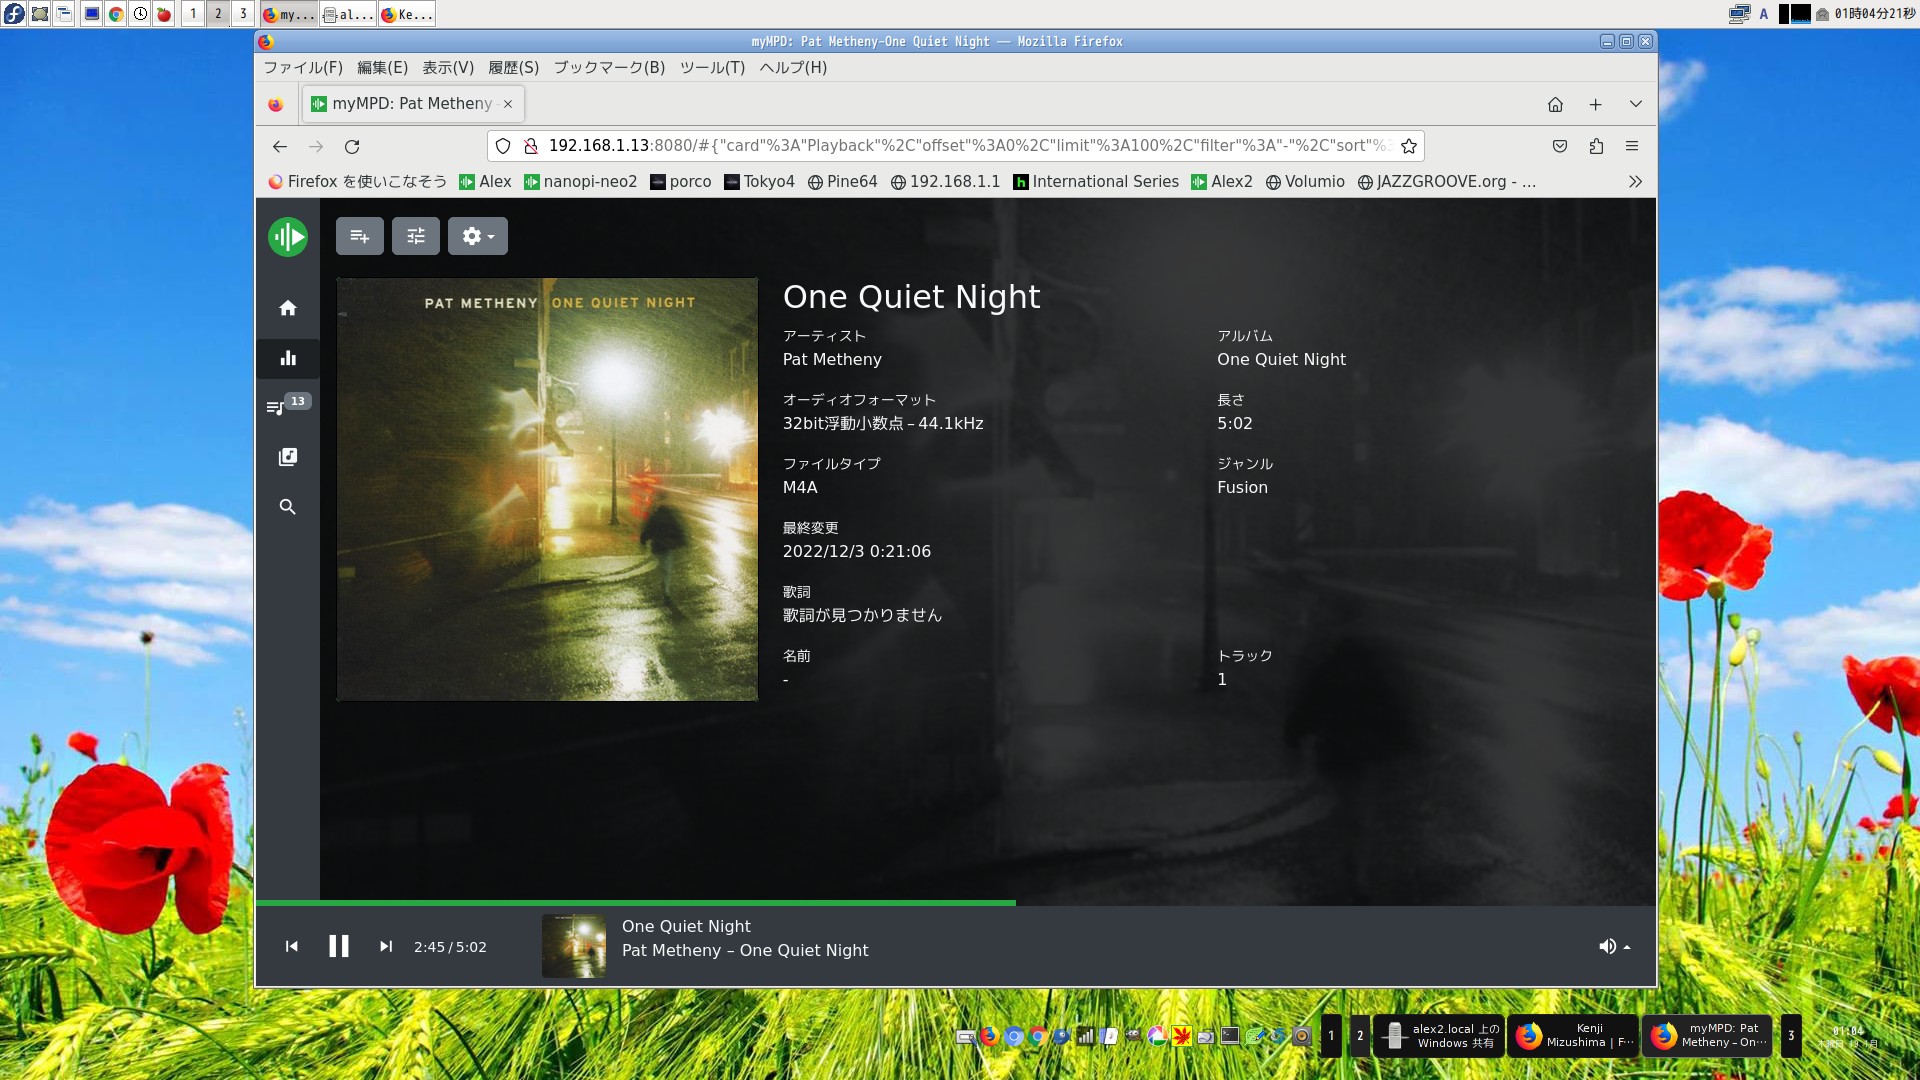This screenshot has width=1920, height=1080.
Task: Open the Volumio bookmark
Action: 1305,181
